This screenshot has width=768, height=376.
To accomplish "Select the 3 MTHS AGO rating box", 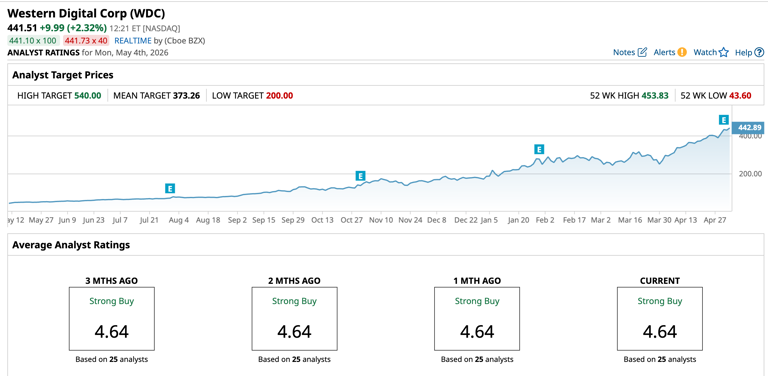I will pyautogui.click(x=112, y=318).
